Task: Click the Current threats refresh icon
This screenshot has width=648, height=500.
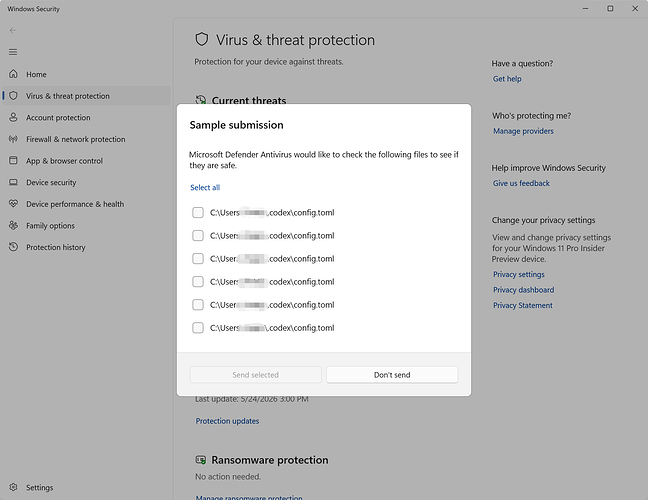Action: click(x=200, y=100)
